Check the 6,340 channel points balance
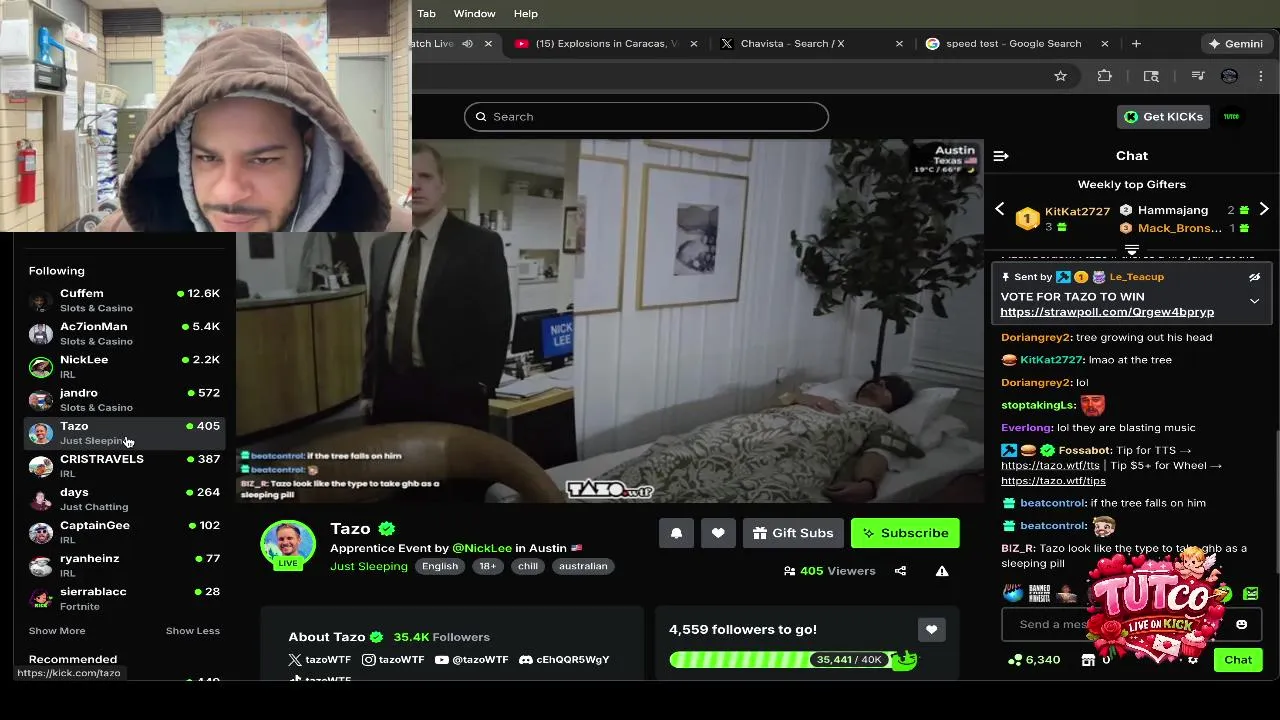The height and width of the screenshot is (720, 1280). point(1034,660)
